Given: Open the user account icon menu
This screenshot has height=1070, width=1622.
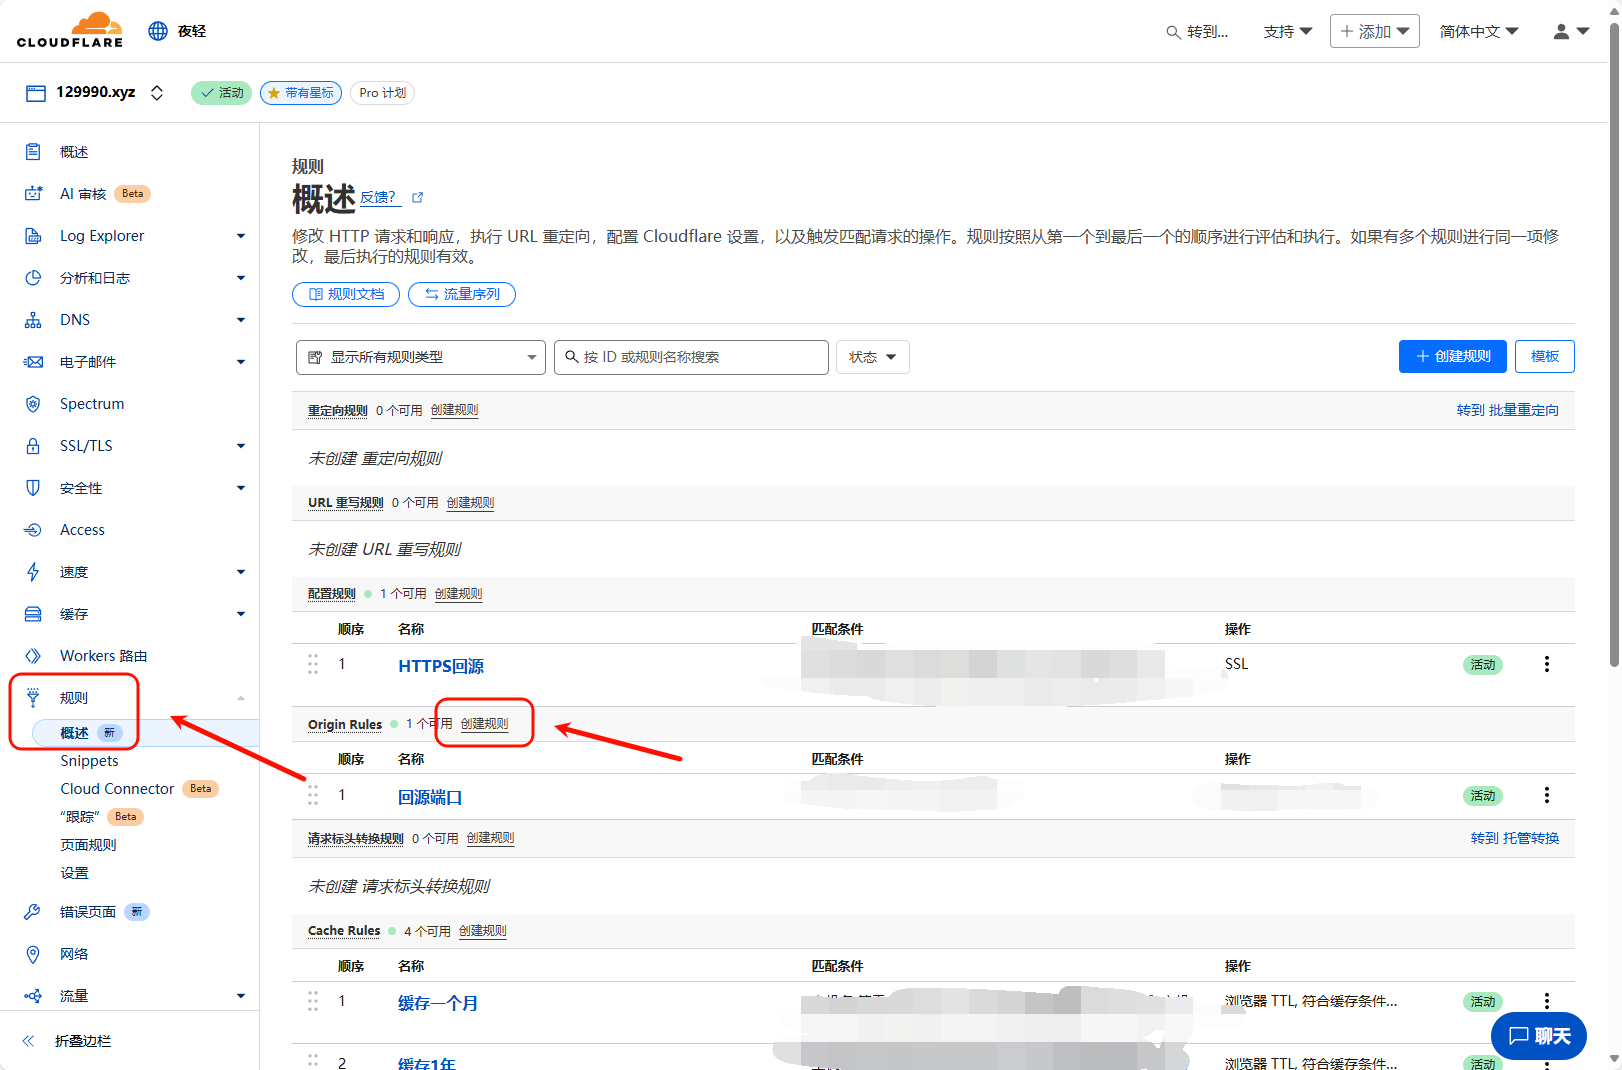Looking at the screenshot, I should 1570,32.
